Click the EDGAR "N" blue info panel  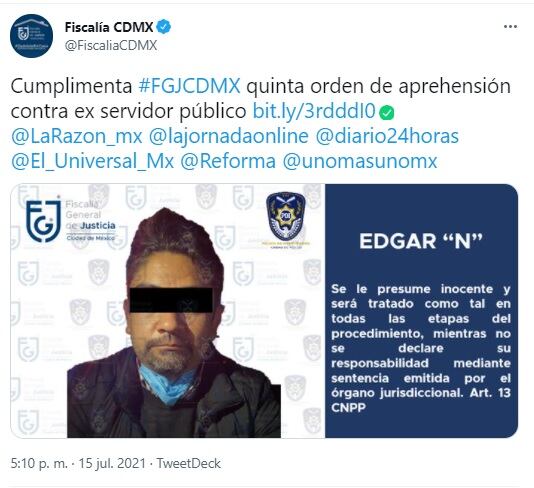[421, 311]
